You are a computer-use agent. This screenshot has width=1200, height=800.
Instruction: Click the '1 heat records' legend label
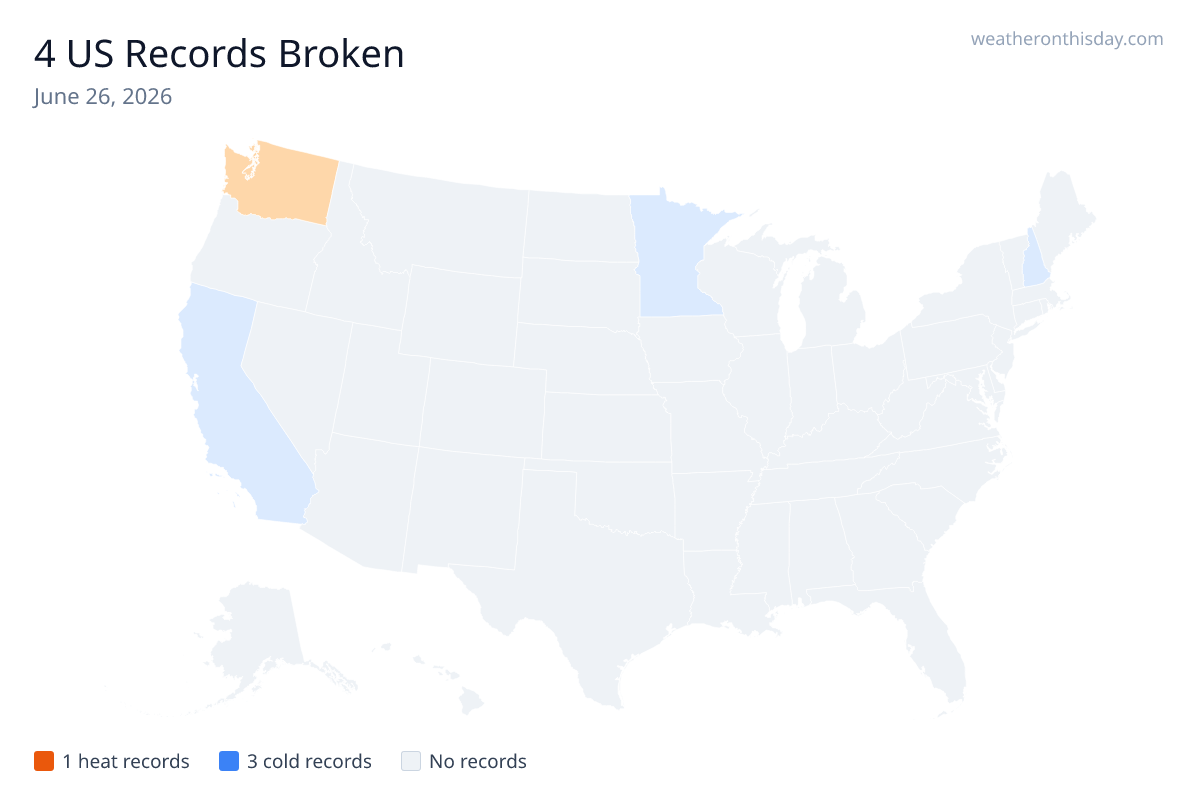[126, 761]
